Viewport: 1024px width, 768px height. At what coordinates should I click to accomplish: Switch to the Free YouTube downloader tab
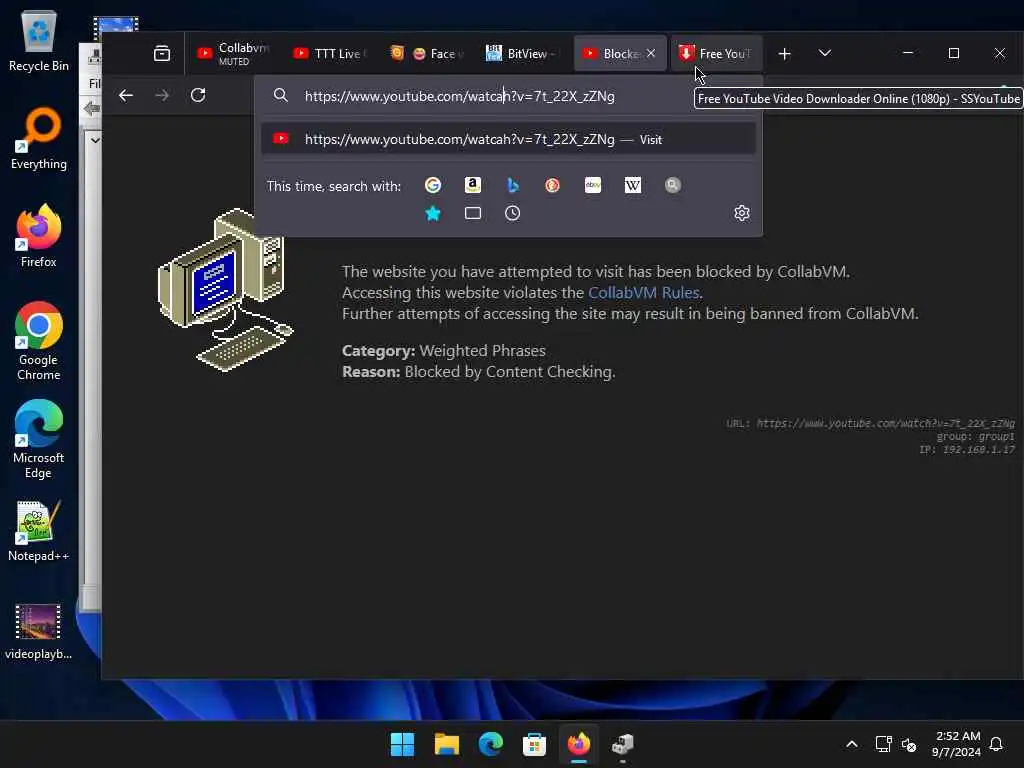[716, 54]
